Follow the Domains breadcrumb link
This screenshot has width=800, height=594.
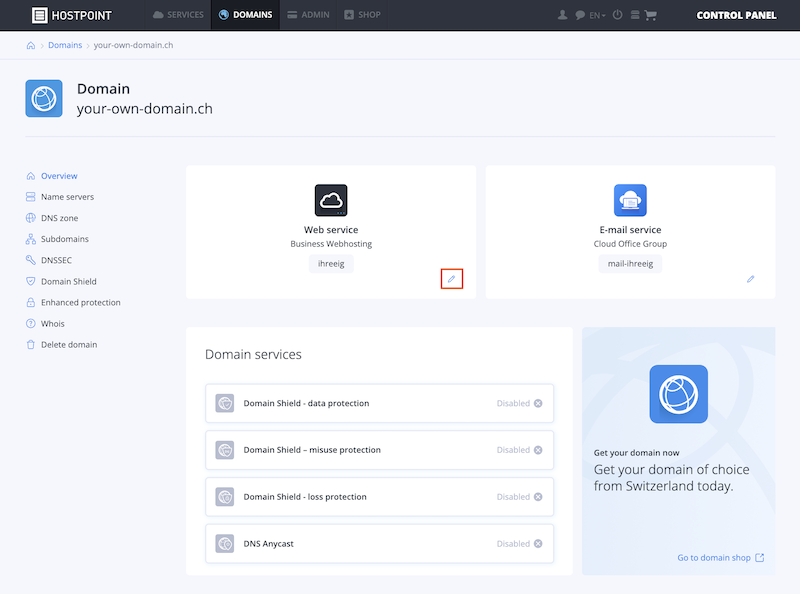coord(65,45)
